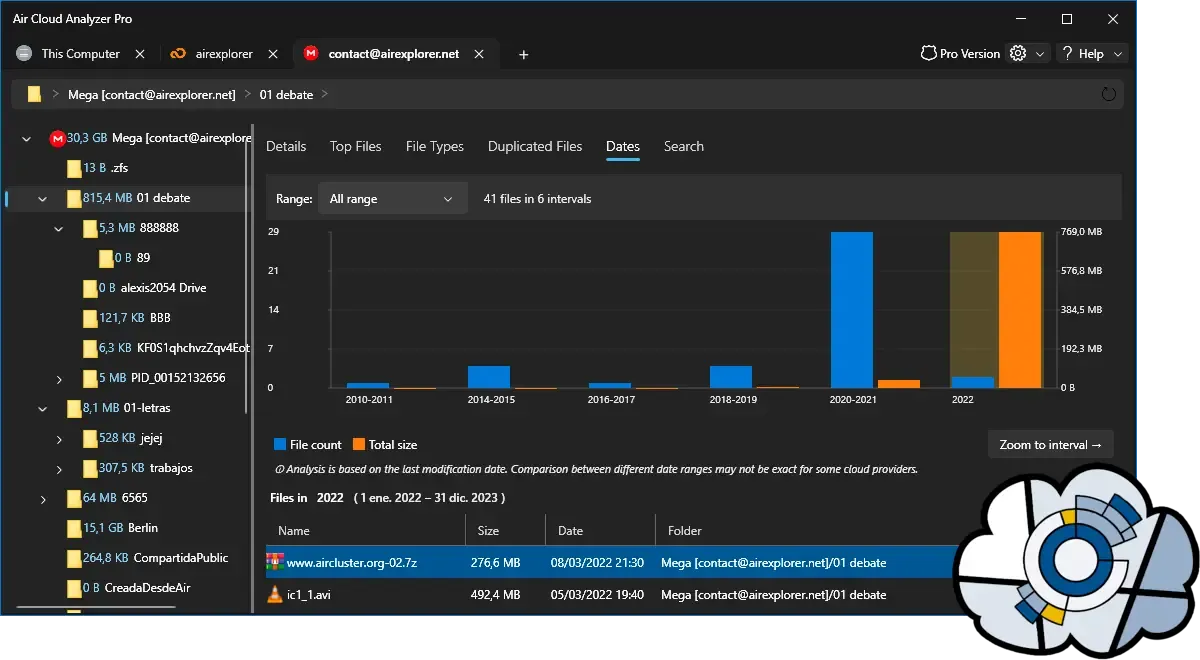
Task: Close the contact@airexplorer.net tab
Action: 480,54
